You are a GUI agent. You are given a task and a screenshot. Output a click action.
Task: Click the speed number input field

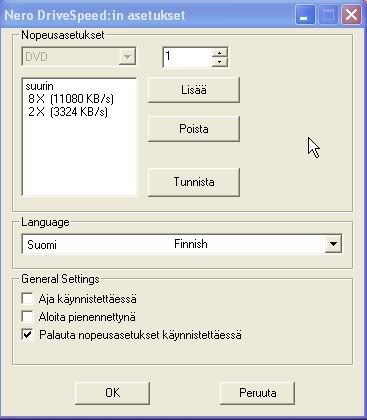click(x=188, y=57)
